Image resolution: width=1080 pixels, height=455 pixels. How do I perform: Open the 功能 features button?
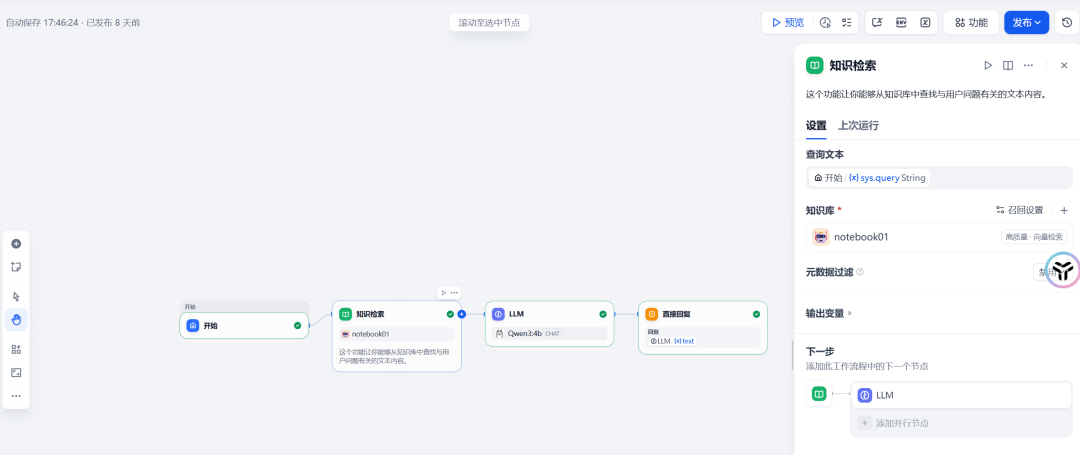click(970, 23)
